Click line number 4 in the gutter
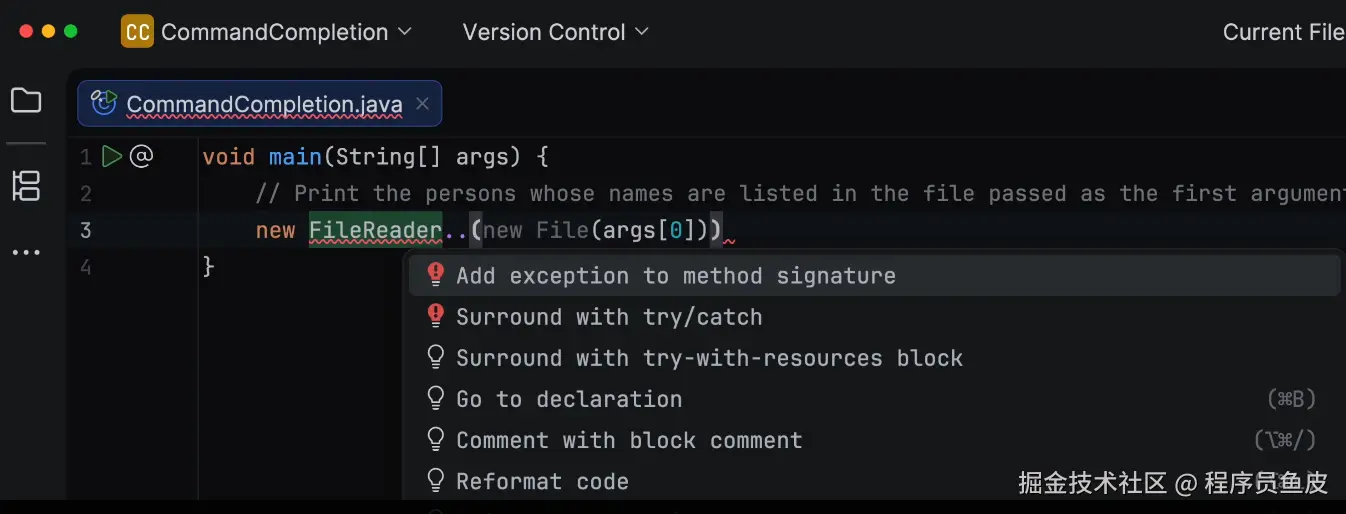The height and width of the screenshot is (514, 1346). (x=86, y=267)
